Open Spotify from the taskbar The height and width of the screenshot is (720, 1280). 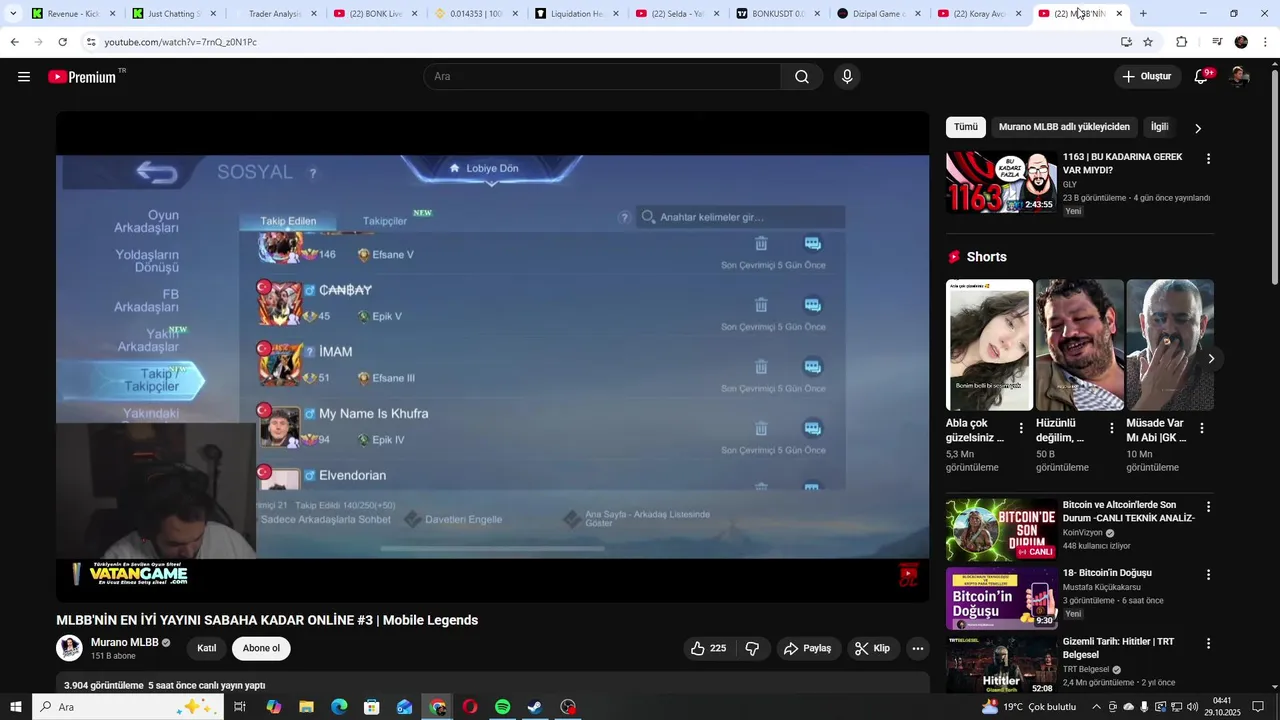tap(503, 707)
